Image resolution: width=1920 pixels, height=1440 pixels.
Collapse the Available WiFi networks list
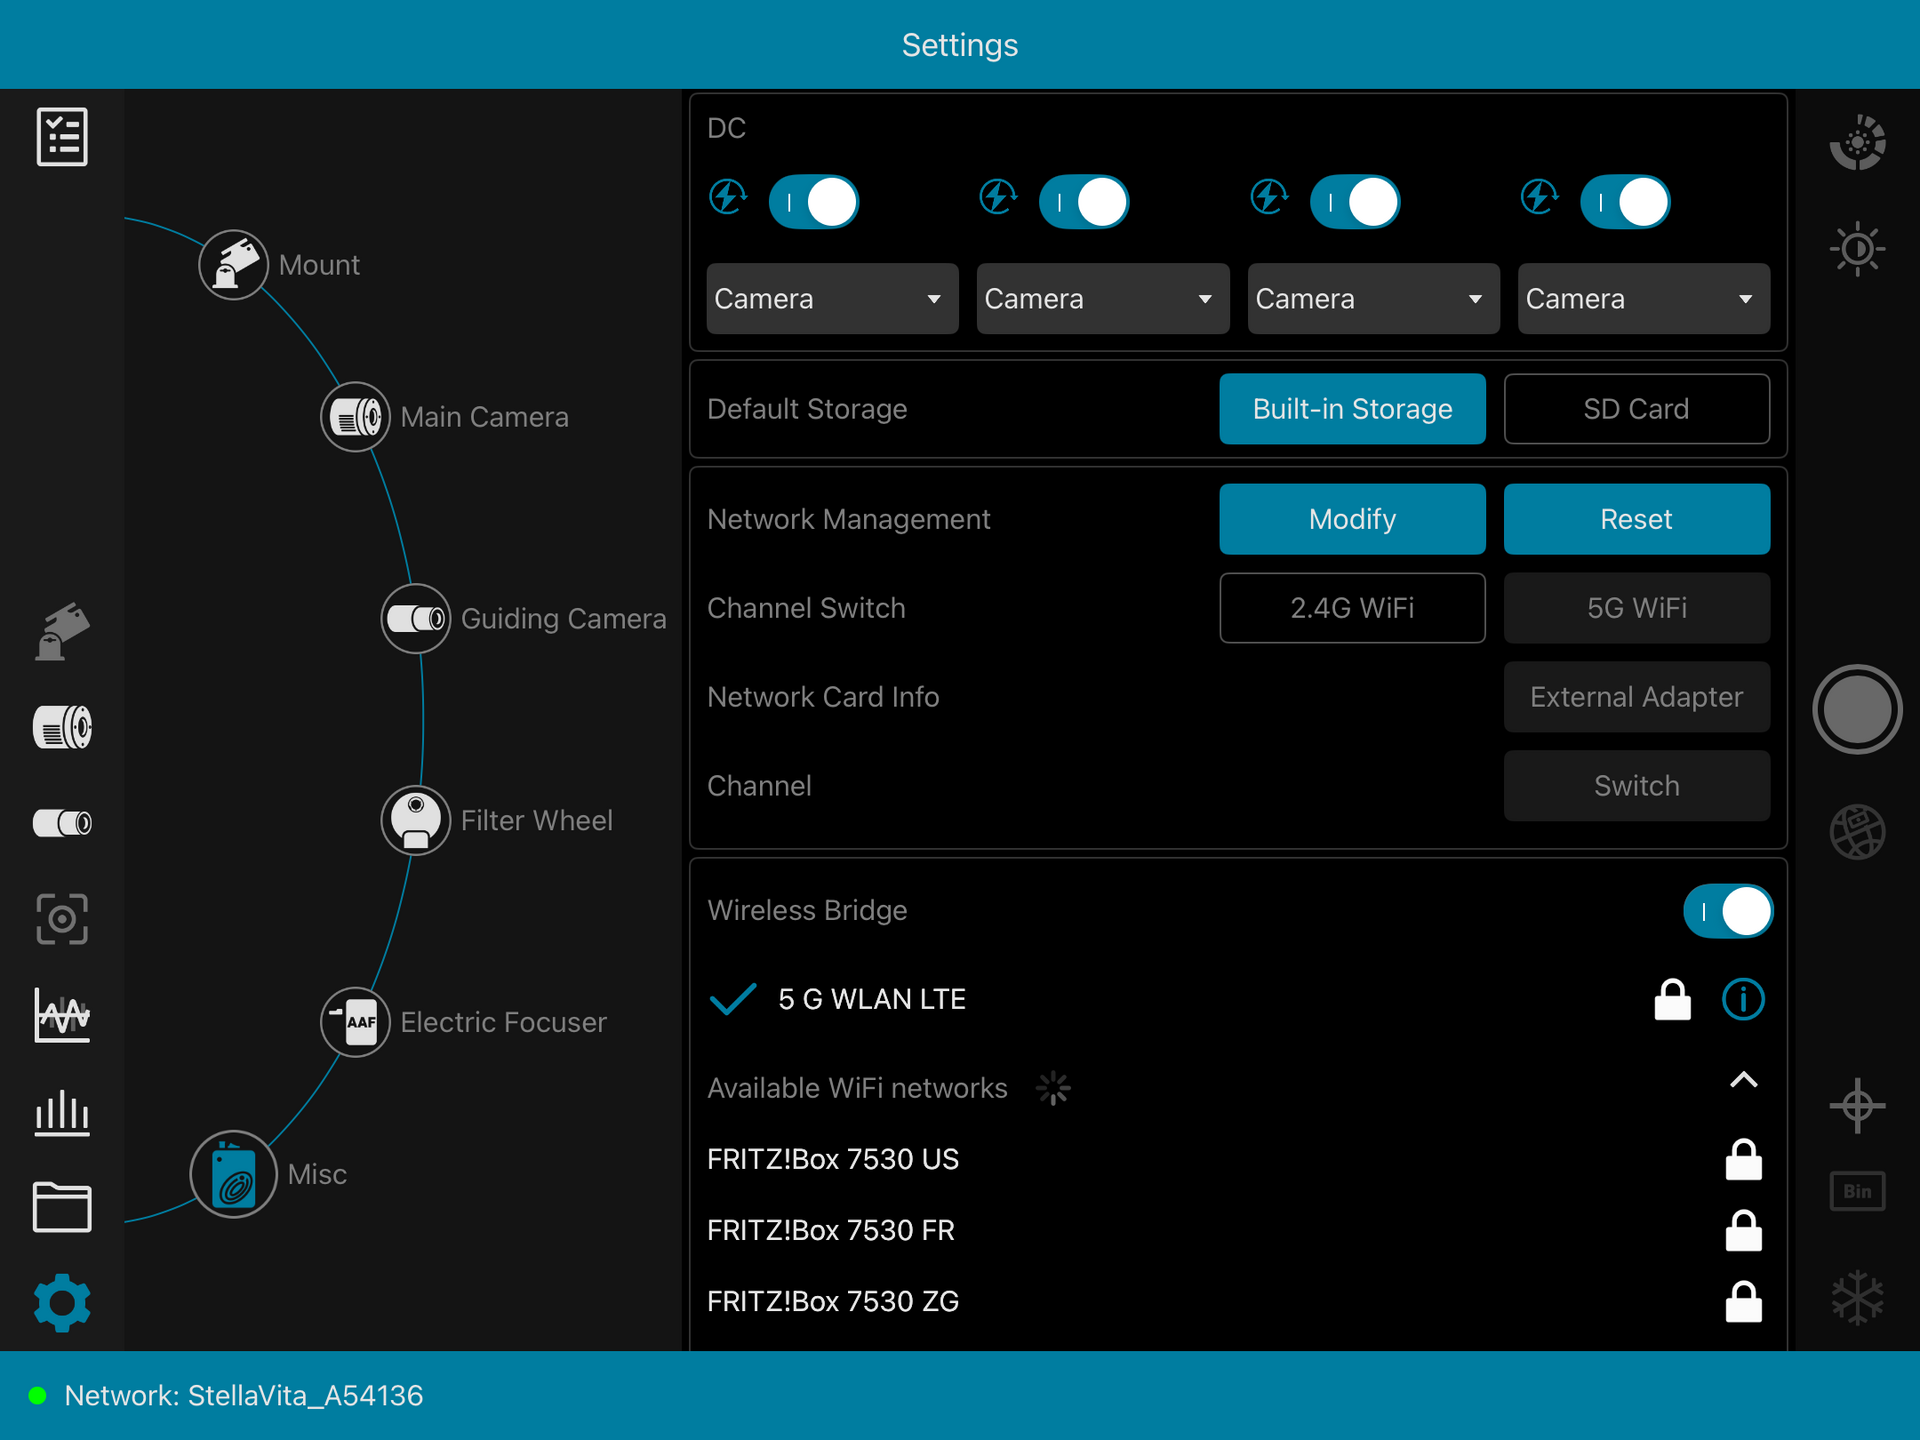(1743, 1080)
